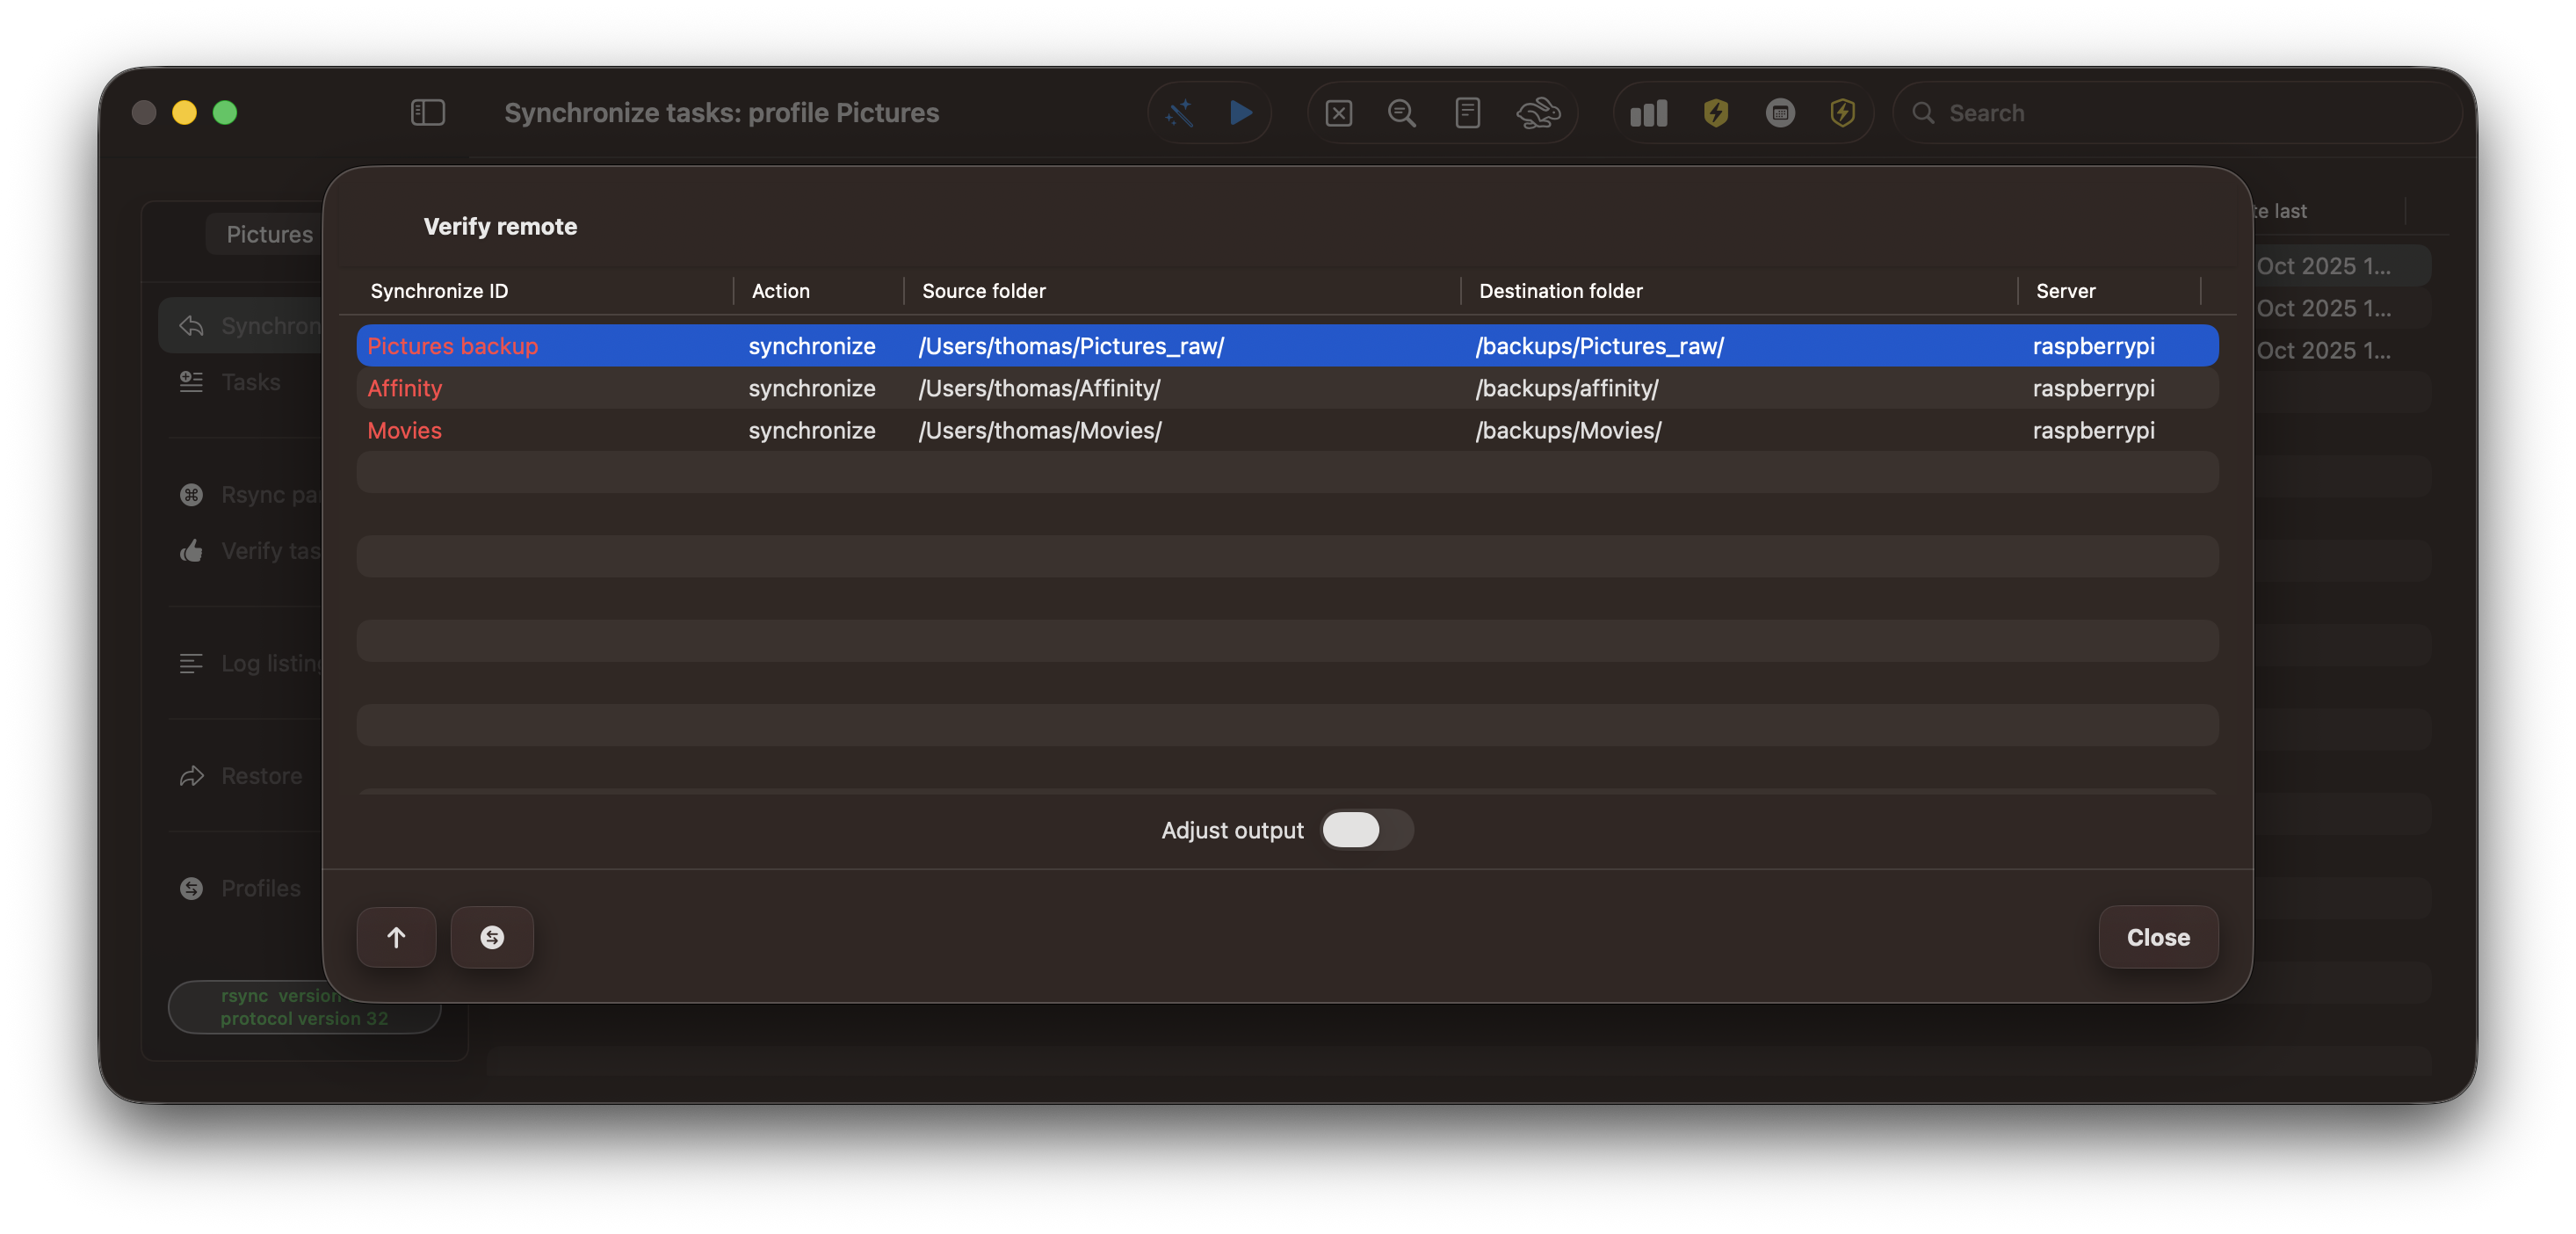Toggle the Adjust output switch

[x=1366, y=830]
